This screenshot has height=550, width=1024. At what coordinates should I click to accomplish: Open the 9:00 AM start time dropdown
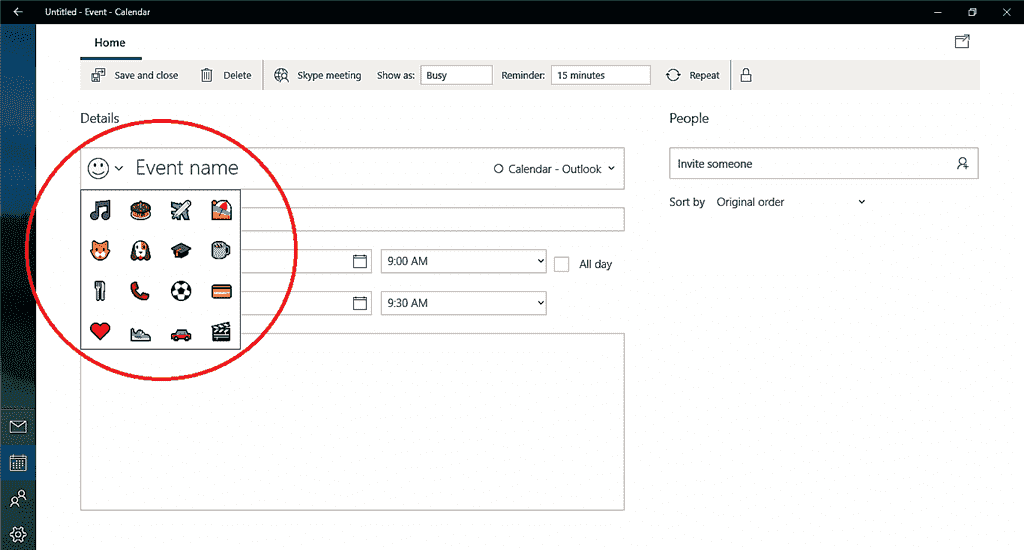click(464, 261)
